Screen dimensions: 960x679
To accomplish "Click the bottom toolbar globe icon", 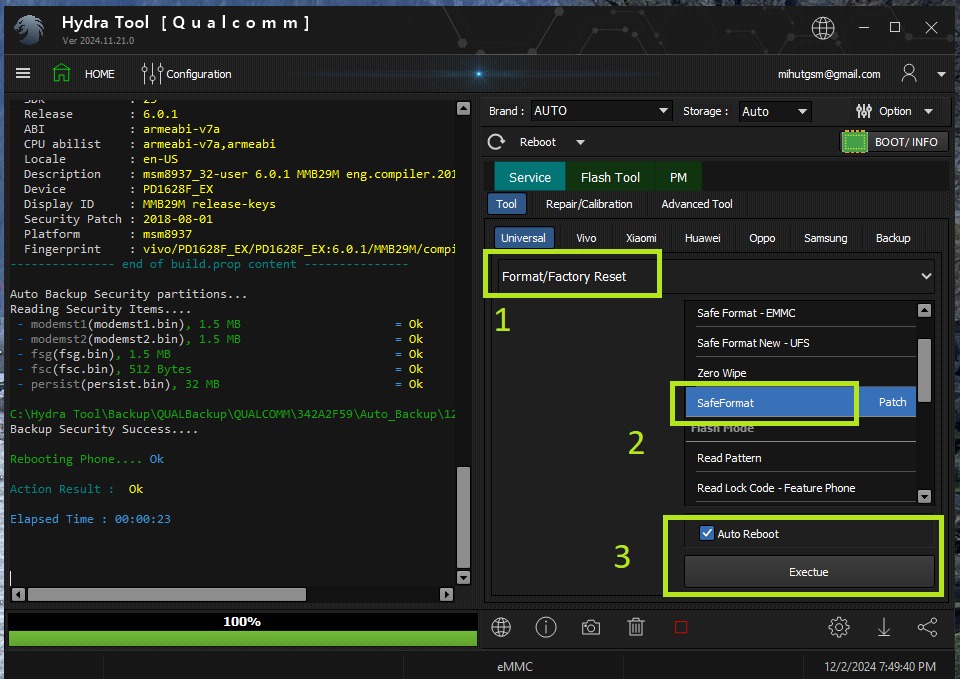I will pos(501,627).
